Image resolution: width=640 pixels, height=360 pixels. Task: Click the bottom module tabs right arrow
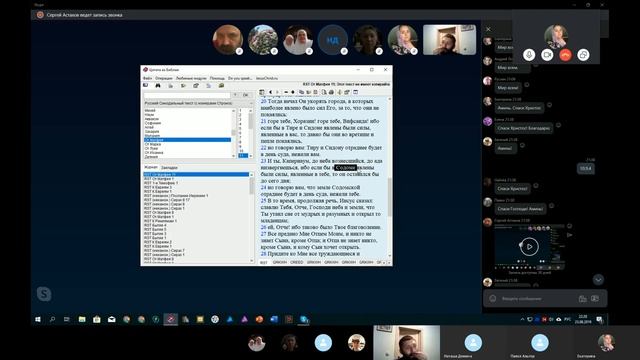(x=388, y=262)
